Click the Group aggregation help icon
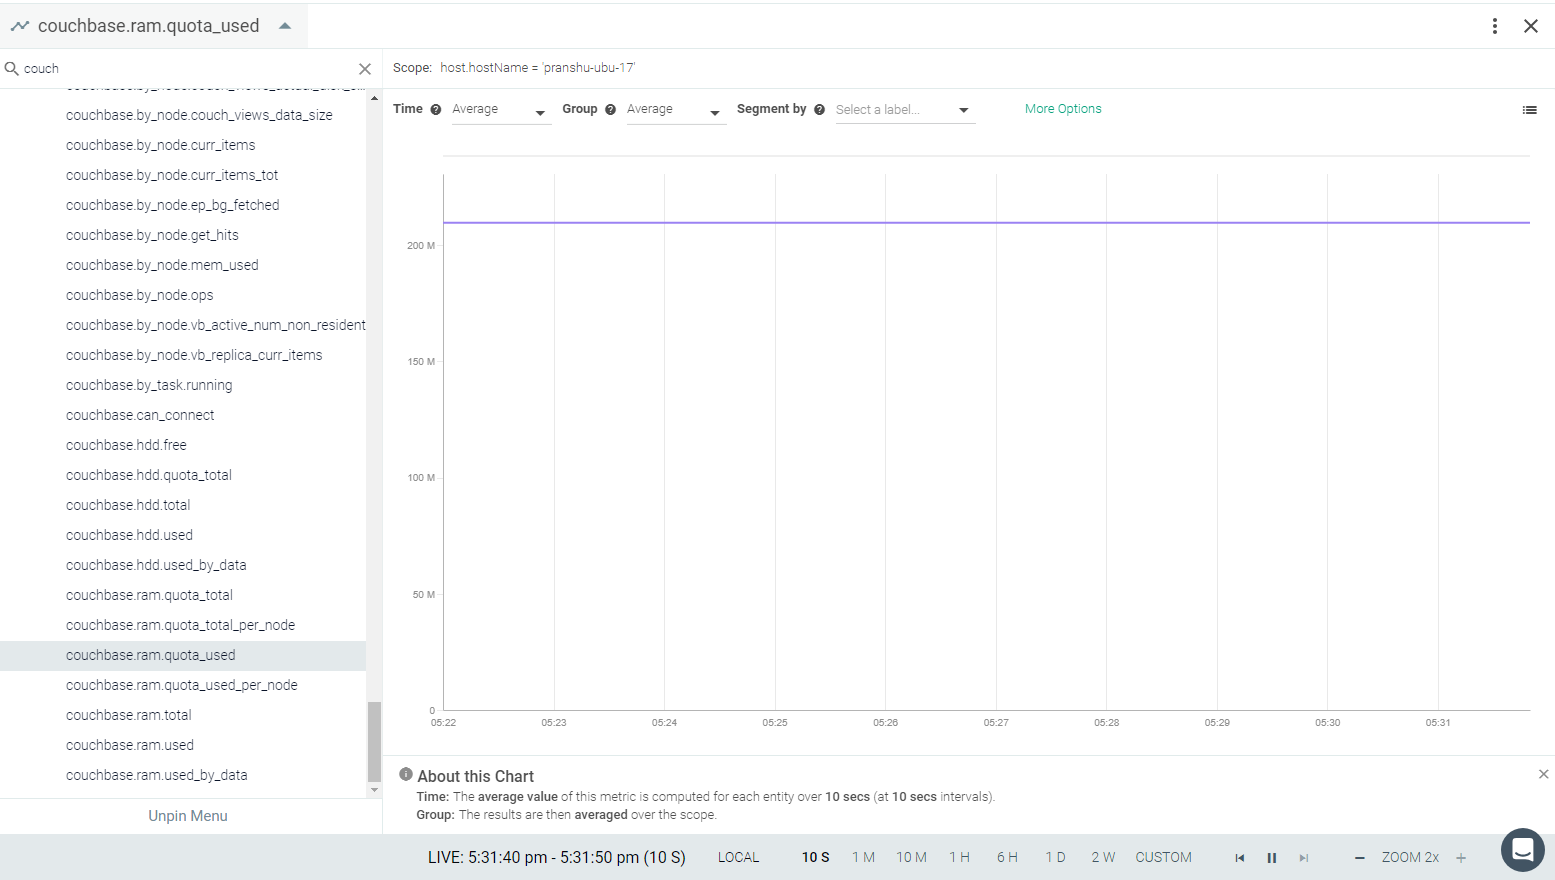1555x880 pixels. (610, 110)
